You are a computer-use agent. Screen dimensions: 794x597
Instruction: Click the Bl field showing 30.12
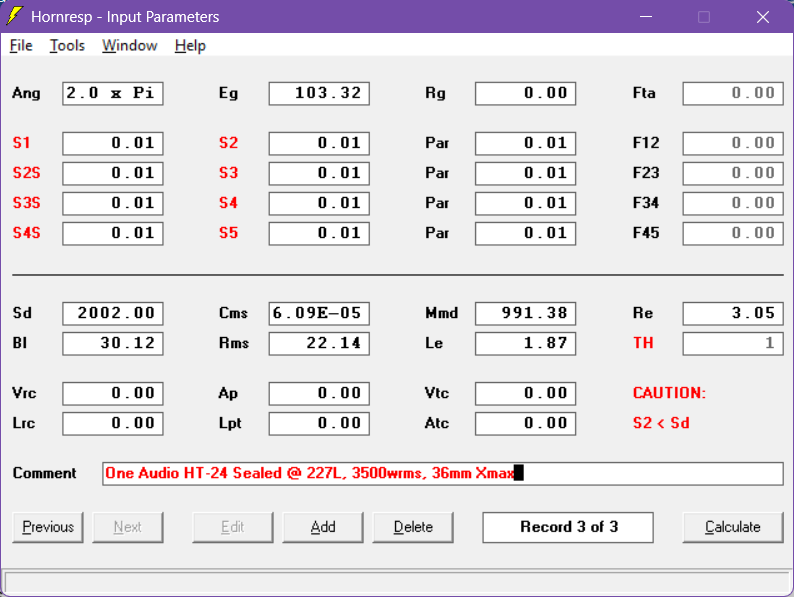click(x=113, y=343)
